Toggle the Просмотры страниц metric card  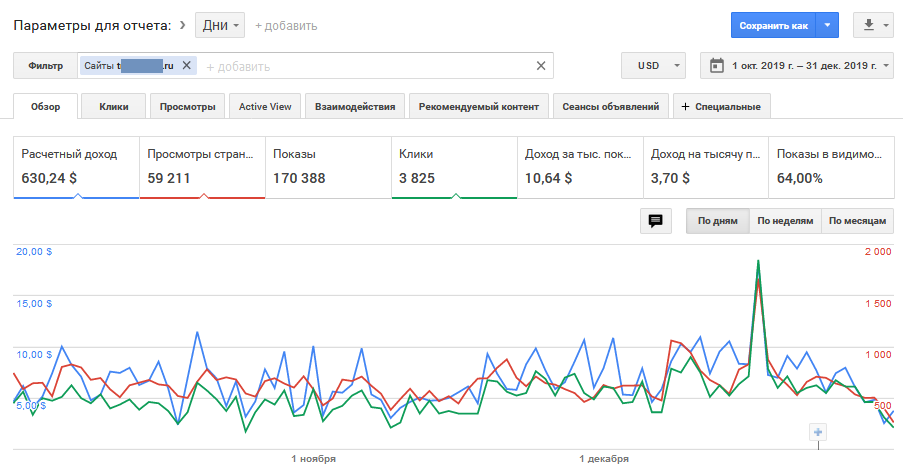tap(202, 168)
